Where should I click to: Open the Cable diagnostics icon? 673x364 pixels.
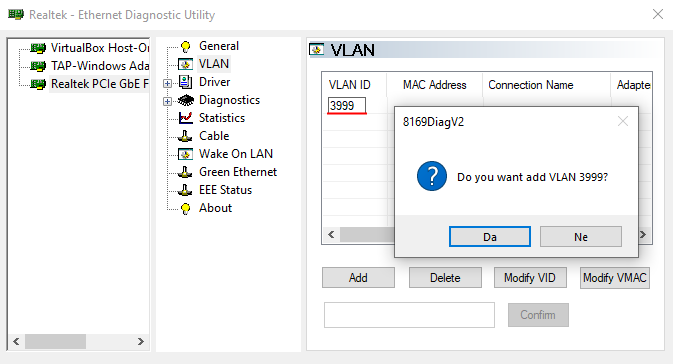[185, 136]
